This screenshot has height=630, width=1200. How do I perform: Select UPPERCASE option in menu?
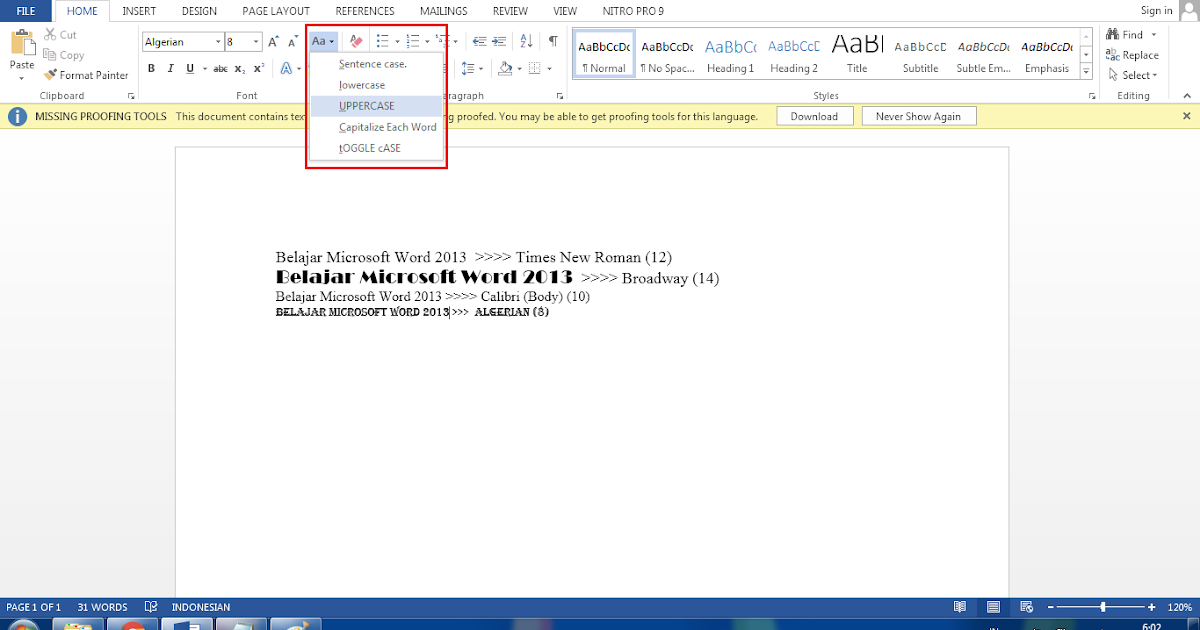[373, 106]
